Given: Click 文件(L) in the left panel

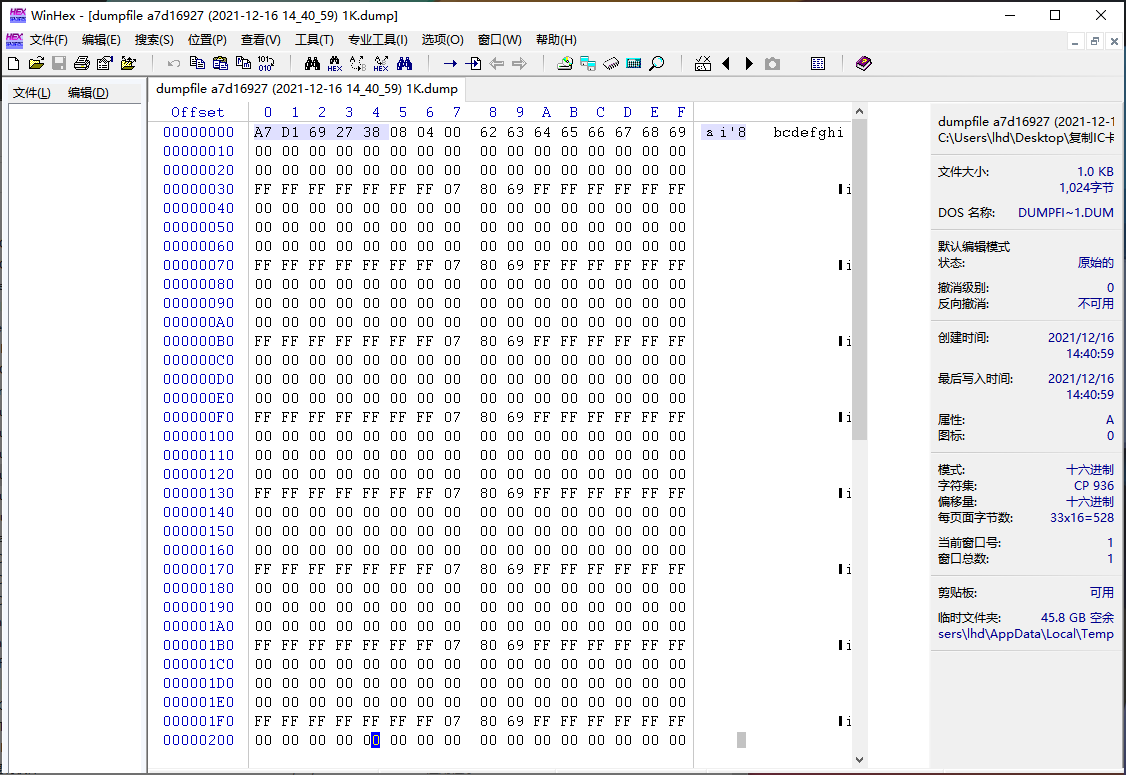Looking at the screenshot, I should (32, 93).
